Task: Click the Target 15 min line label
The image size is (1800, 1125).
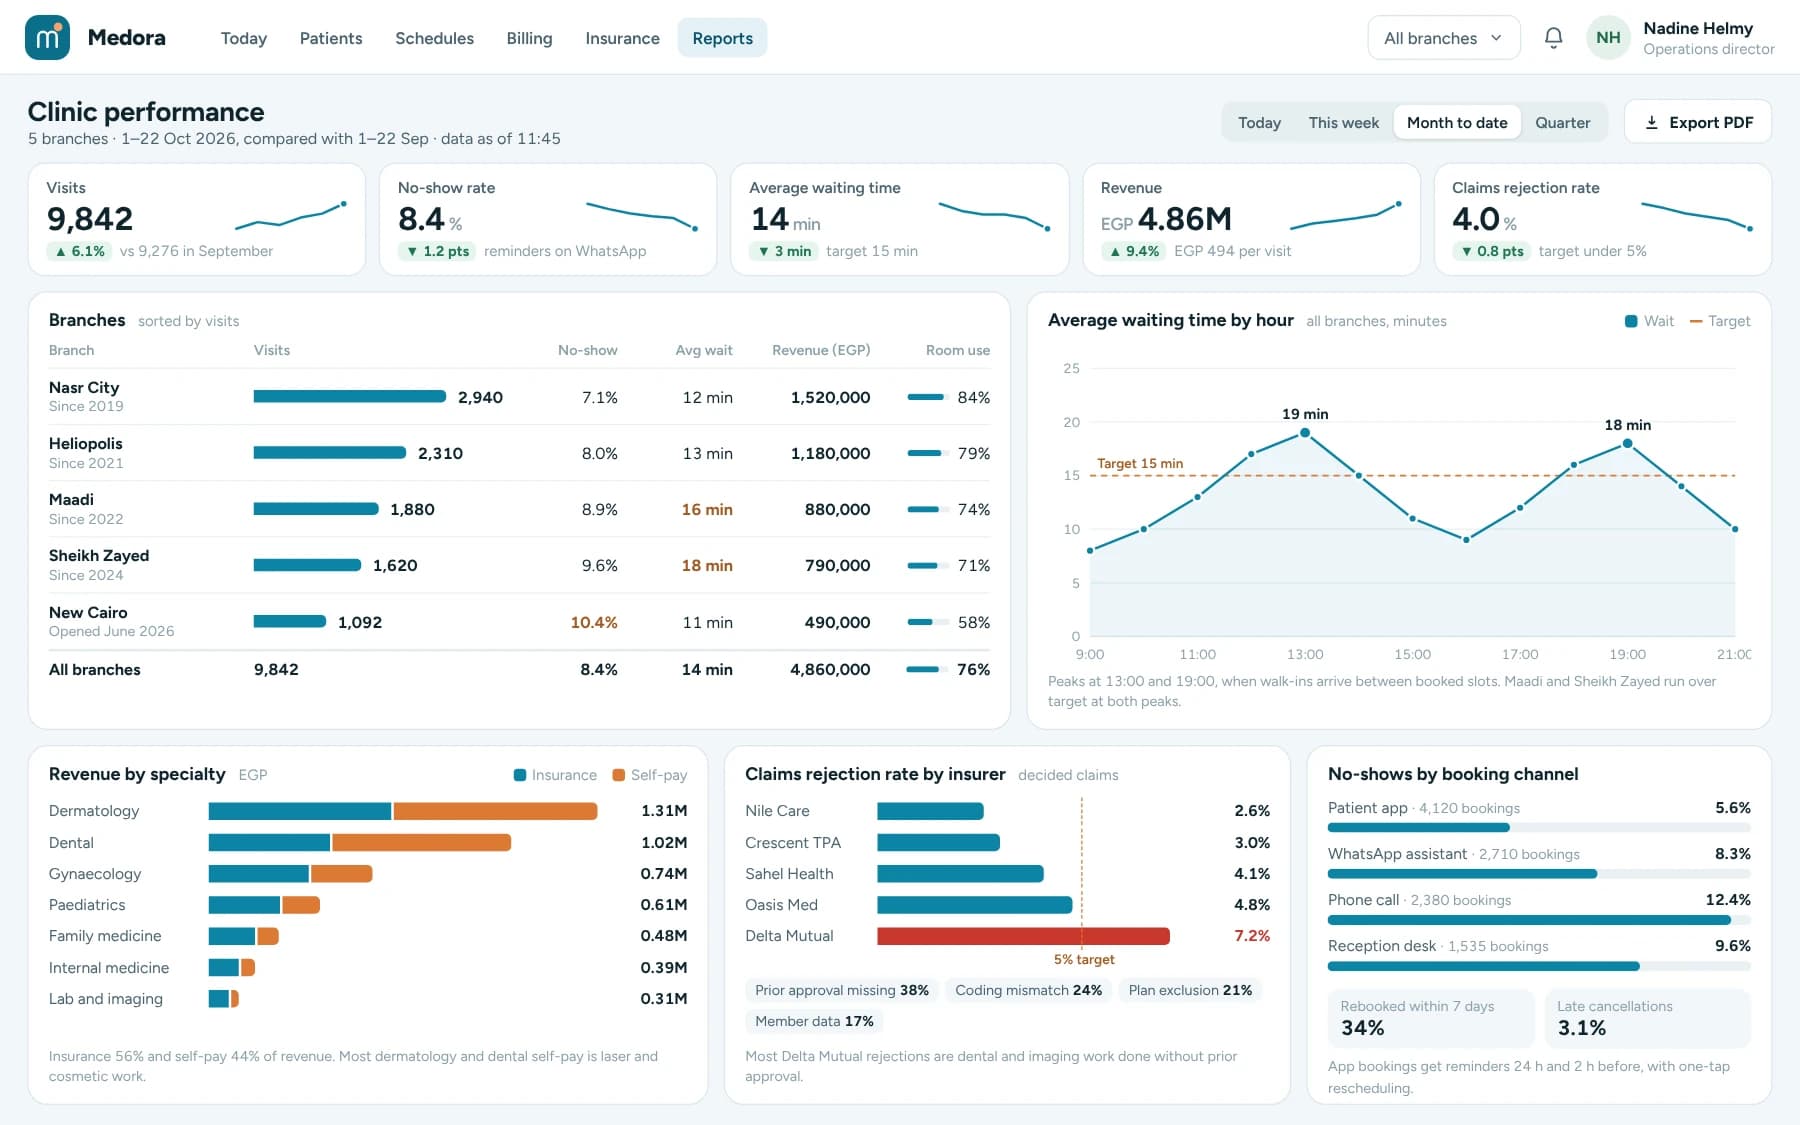Action: point(1140,463)
